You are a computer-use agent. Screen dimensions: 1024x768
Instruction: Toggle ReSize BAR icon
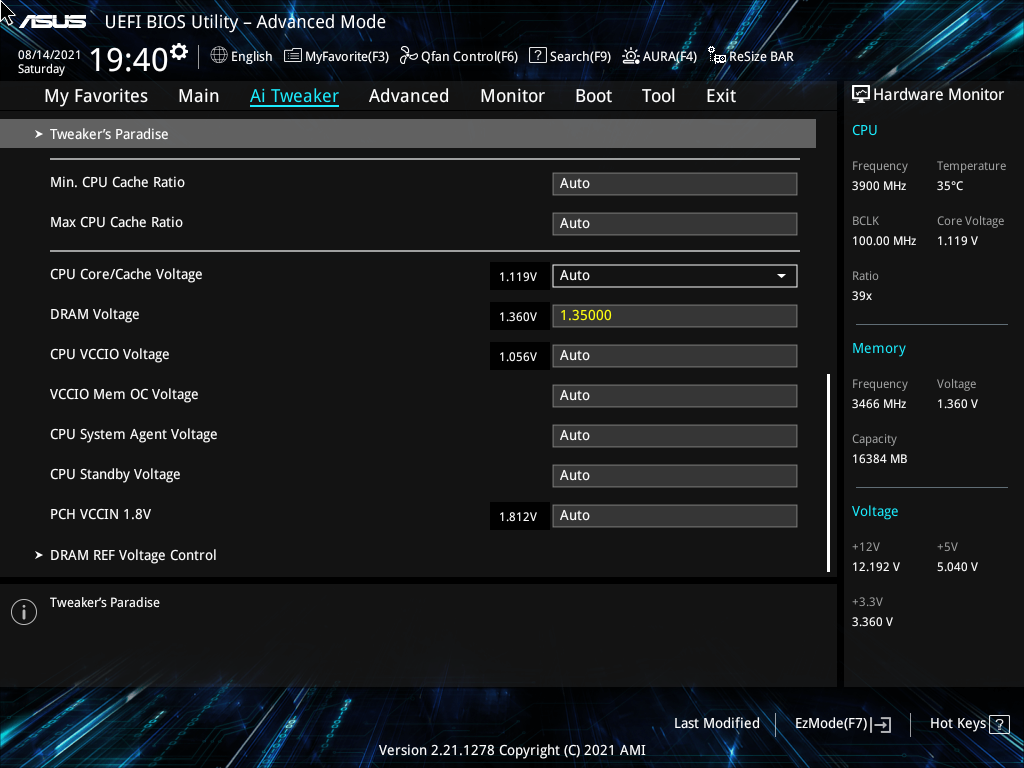point(716,56)
